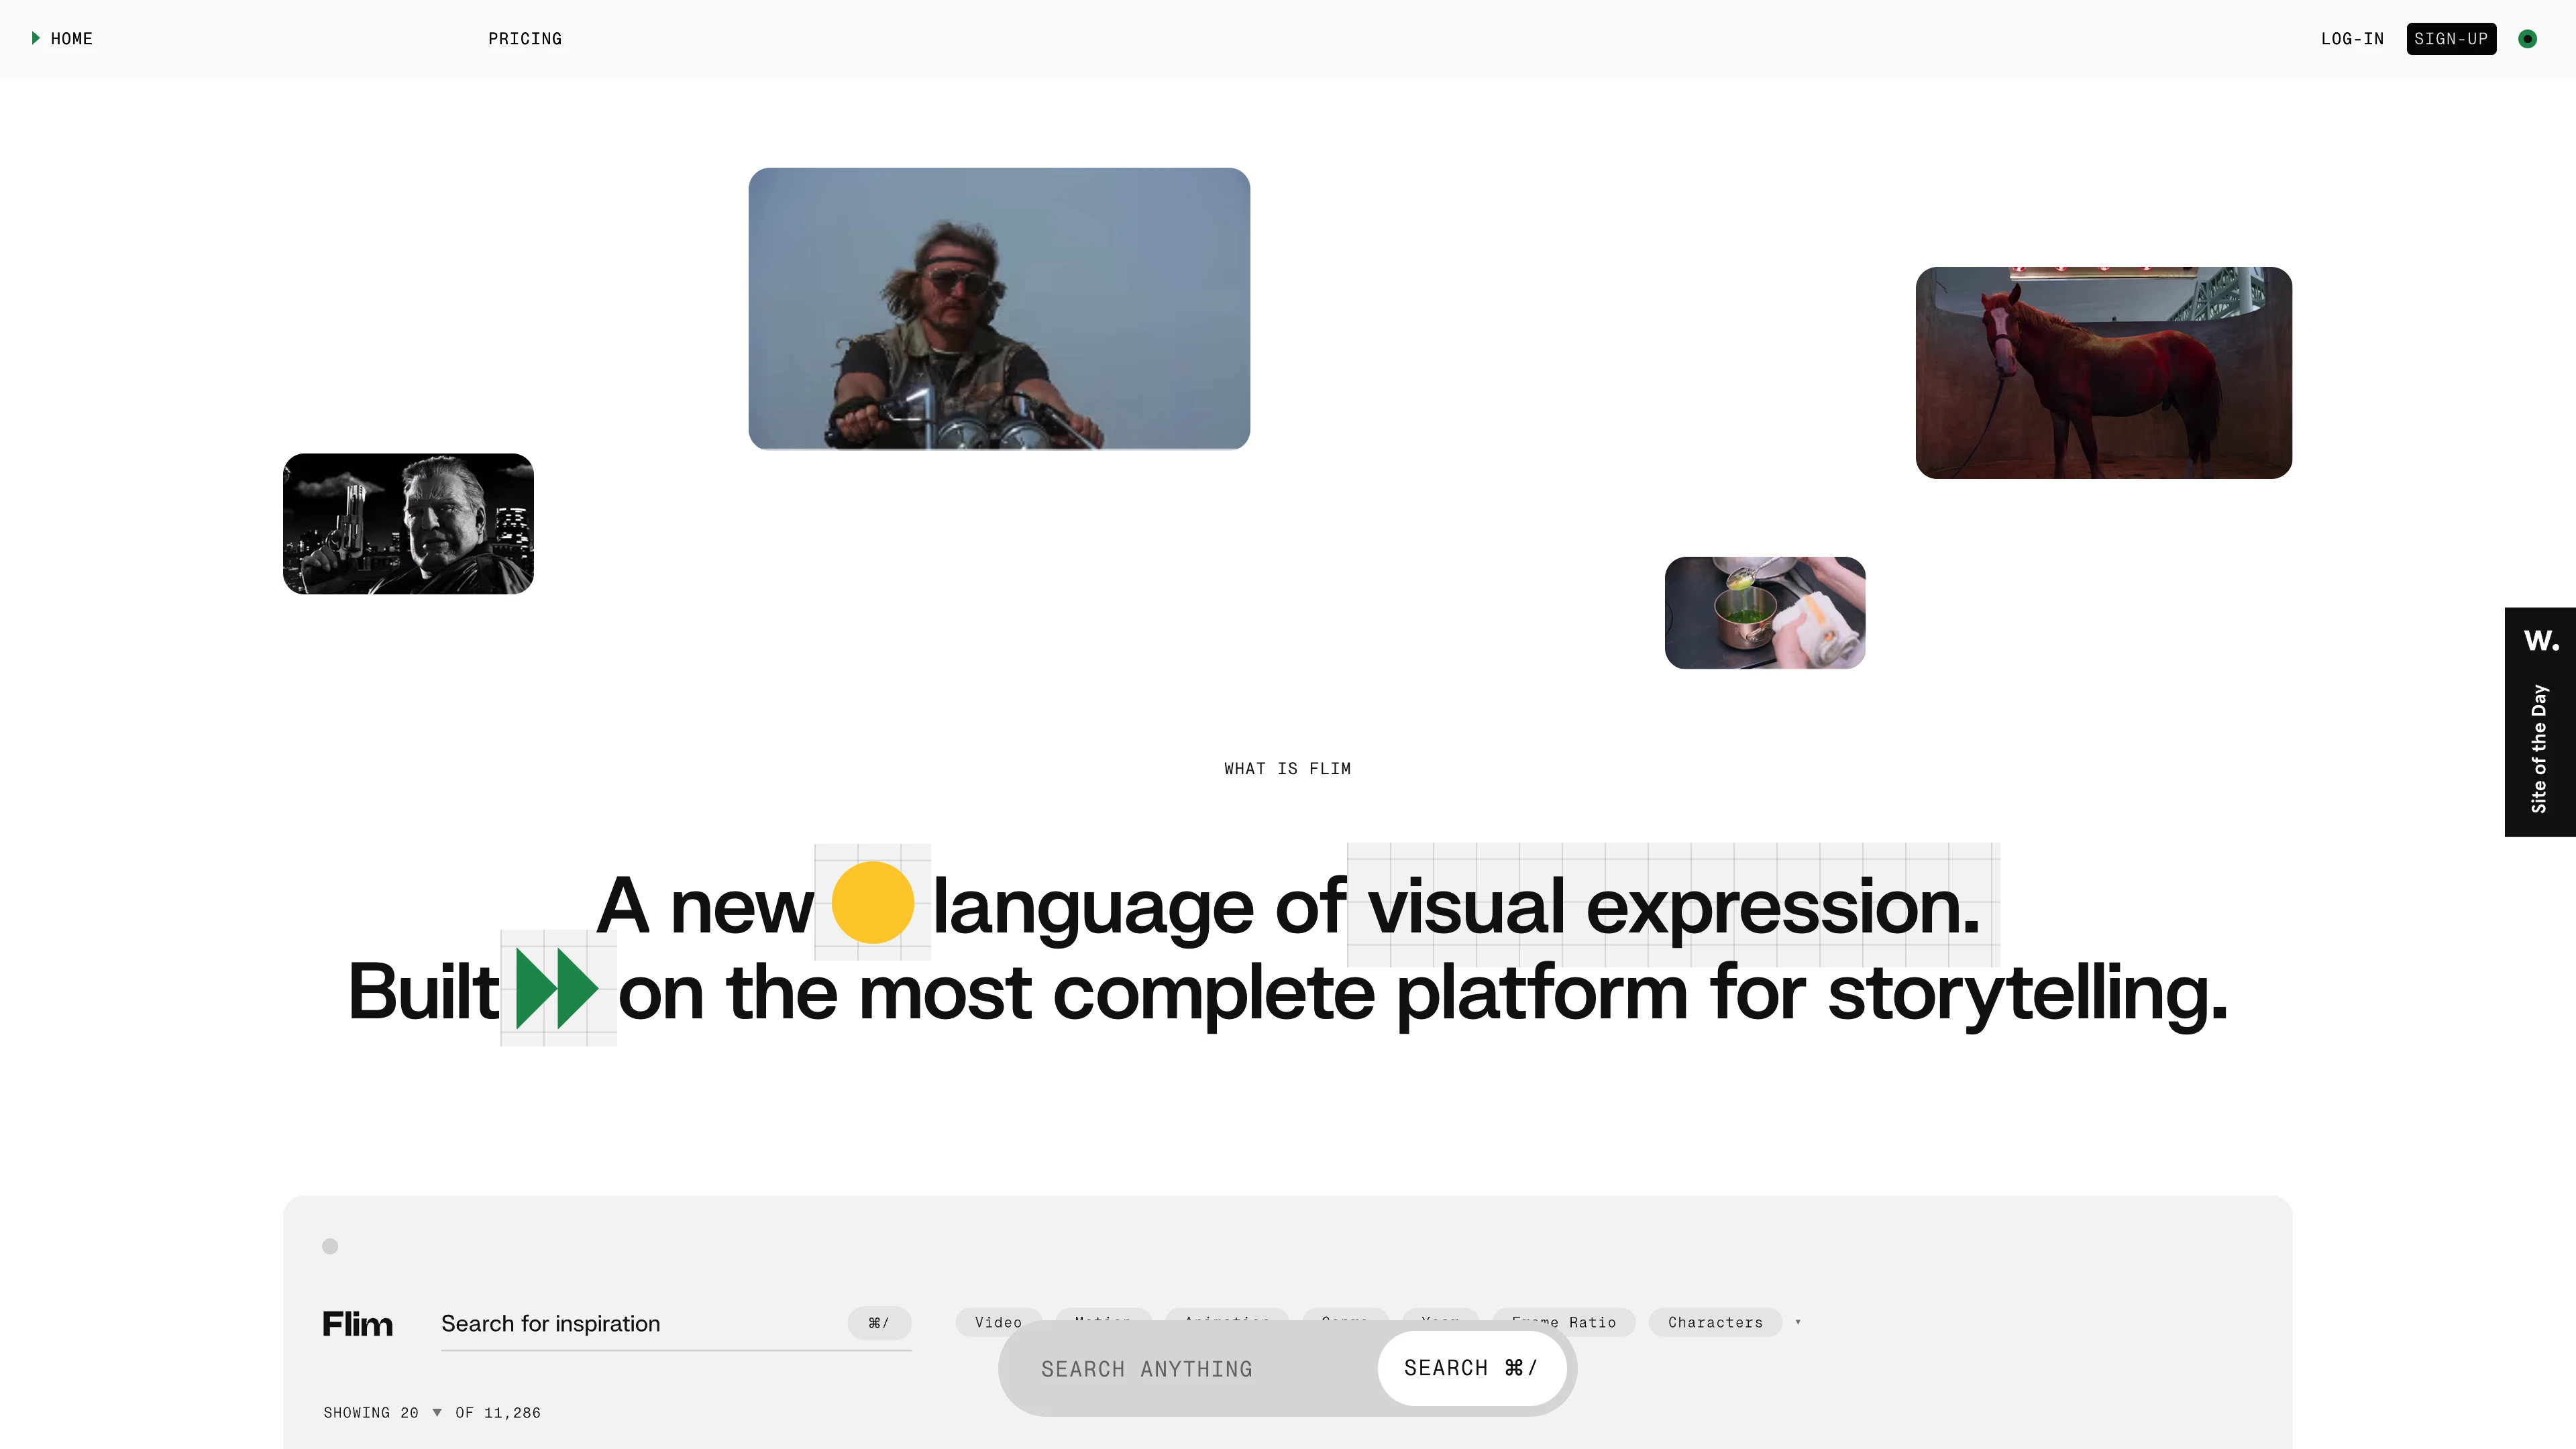This screenshot has width=2576, height=1449.
Task: Click the LOG-IN link
Action: point(2352,39)
